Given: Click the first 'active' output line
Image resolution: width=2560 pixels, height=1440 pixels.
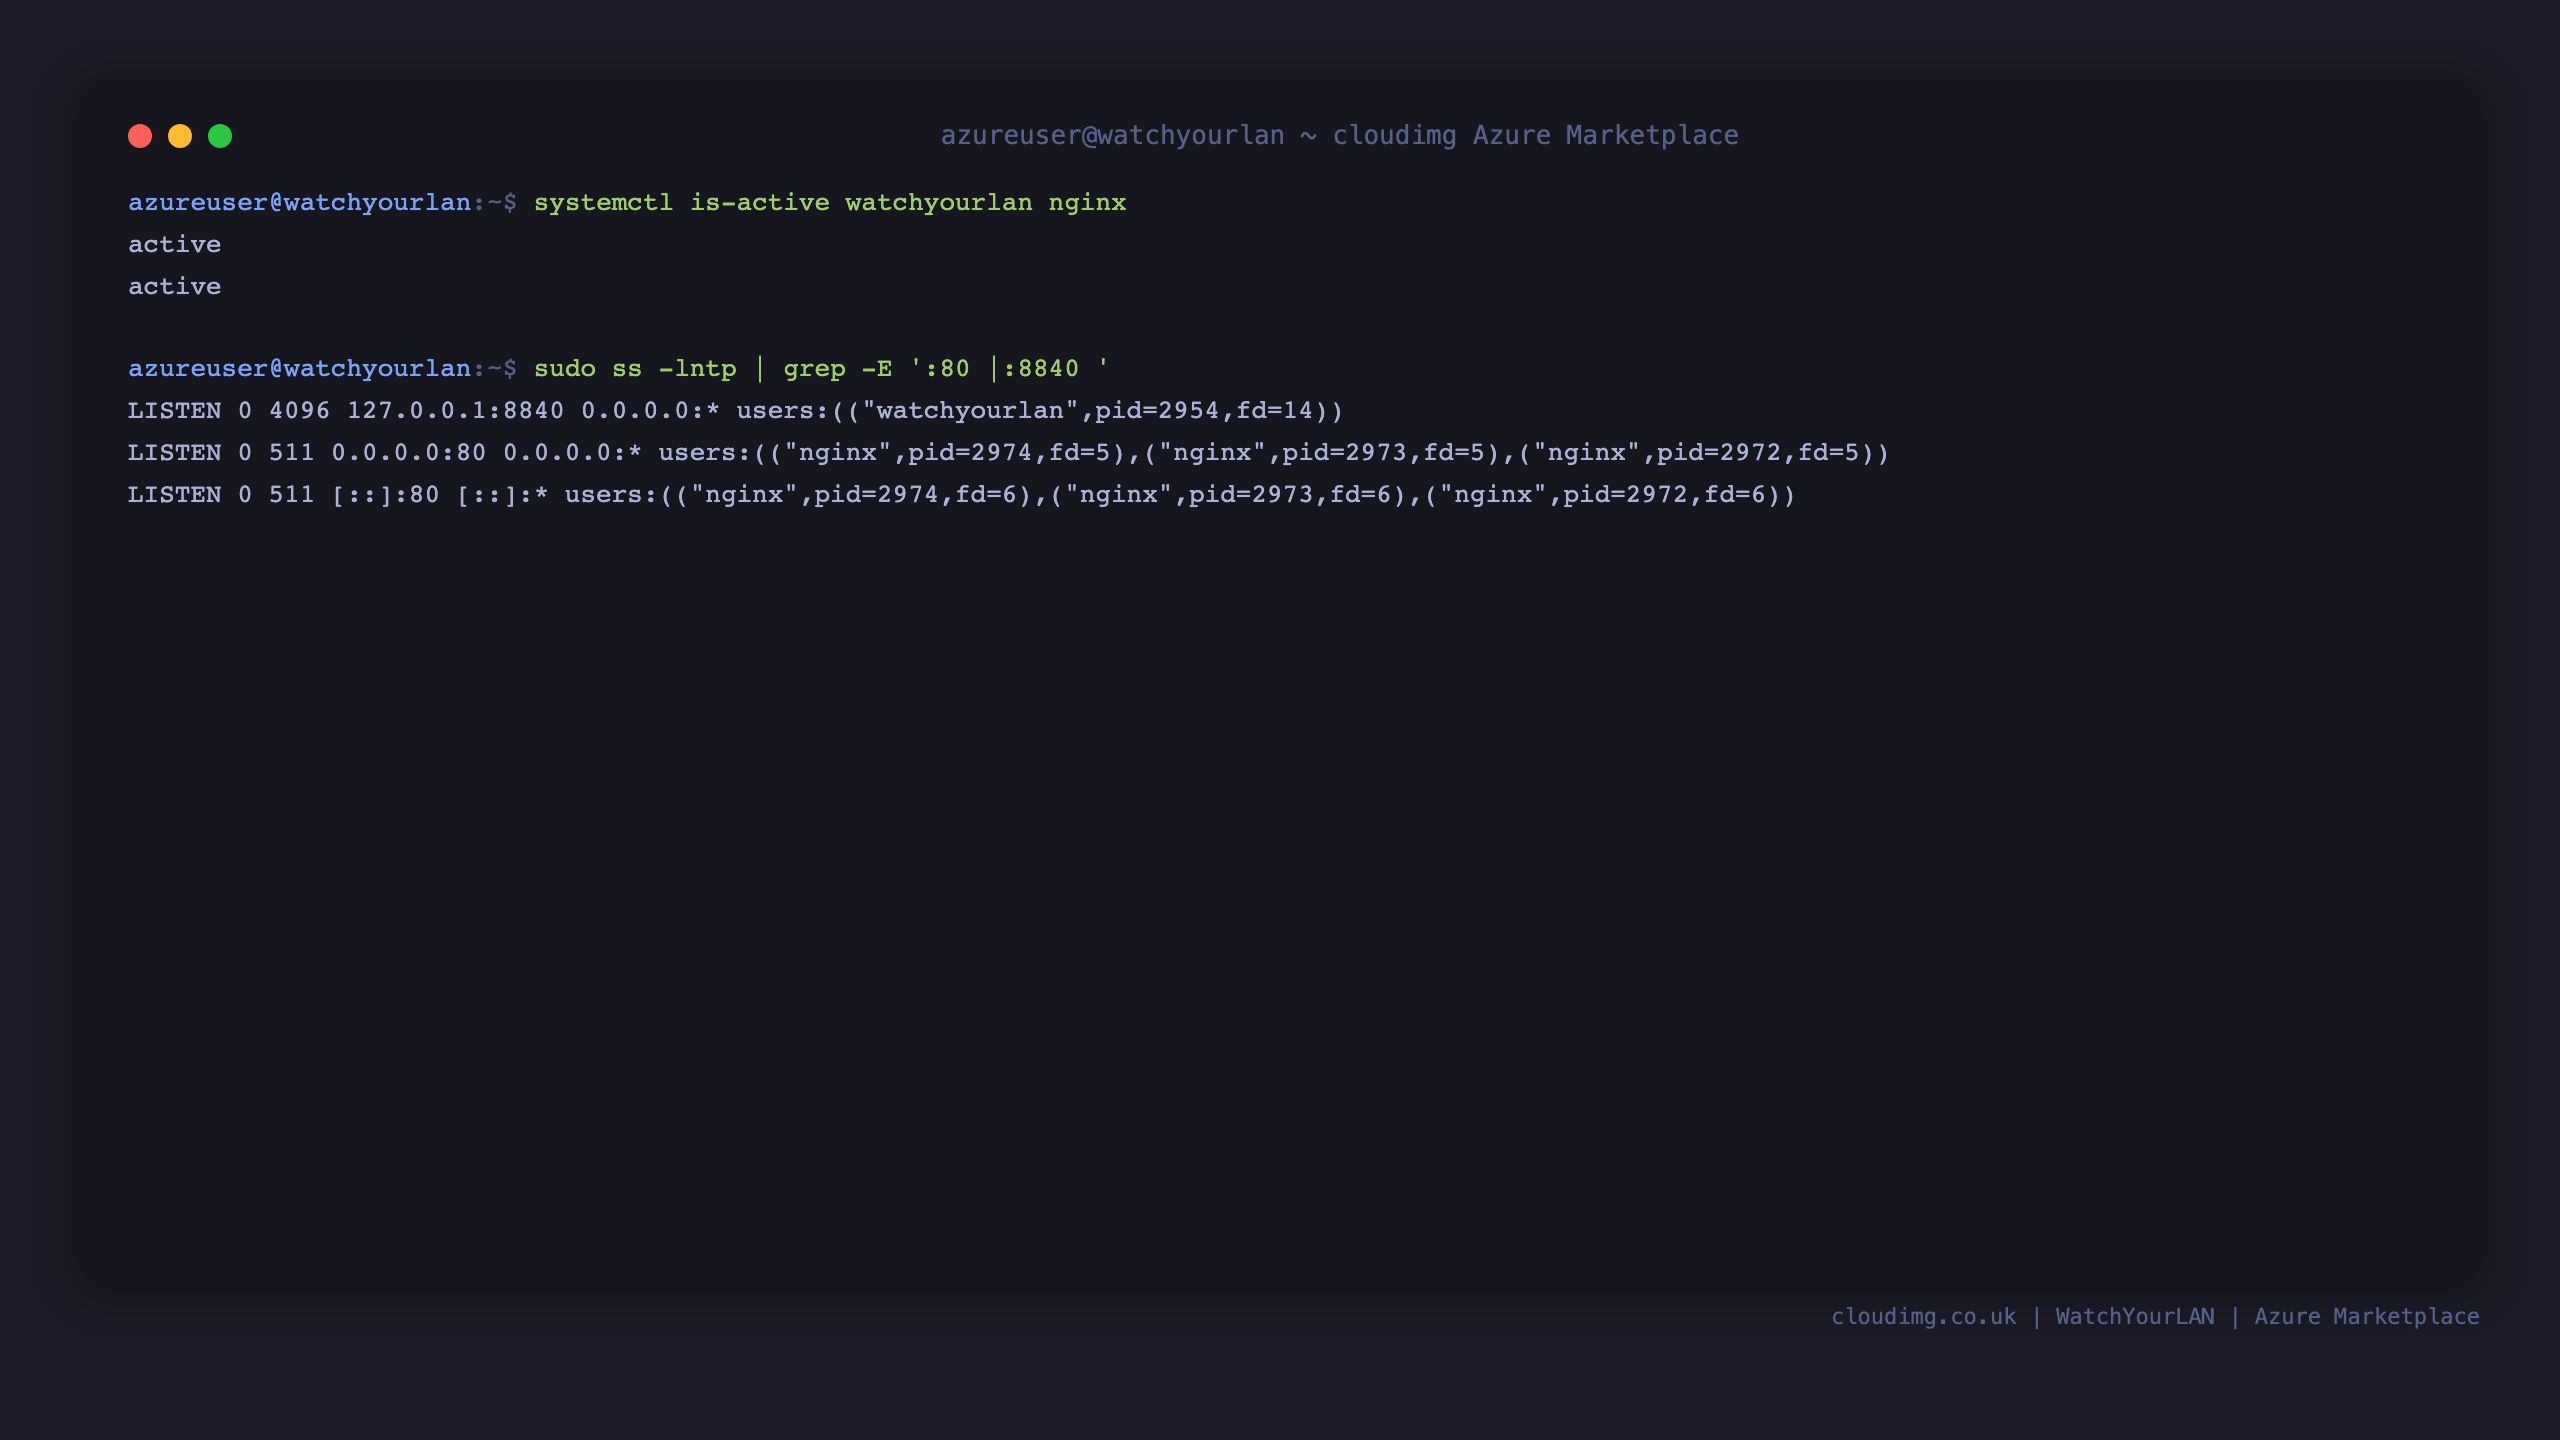Looking at the screenshot, I should pyautogui.click(x=174, y=244).
